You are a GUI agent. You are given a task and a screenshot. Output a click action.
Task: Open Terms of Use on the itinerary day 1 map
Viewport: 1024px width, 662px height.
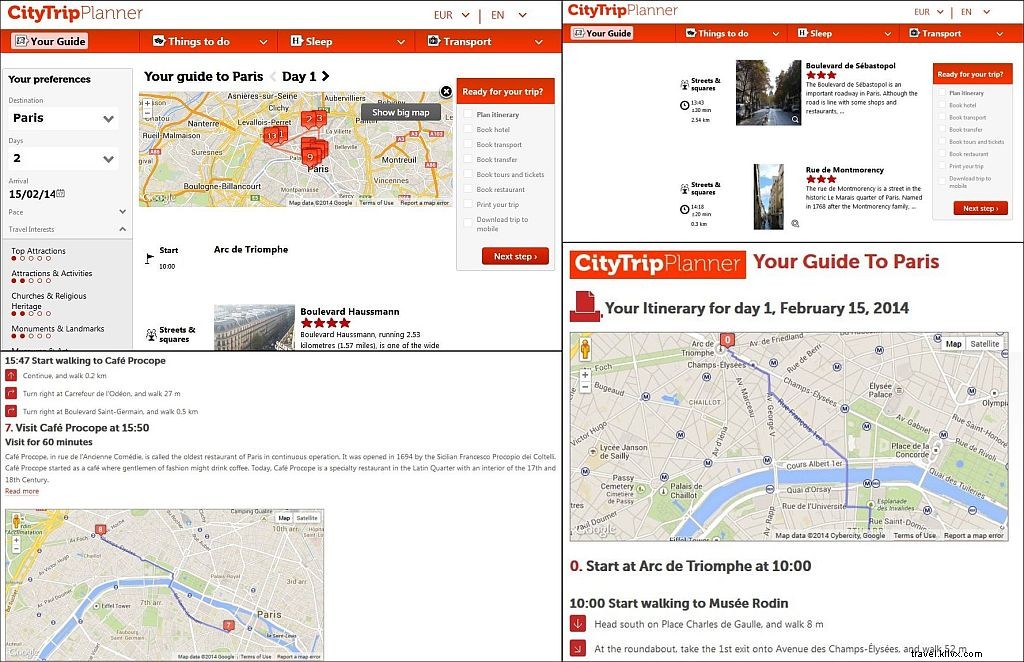tap(914, 535)
